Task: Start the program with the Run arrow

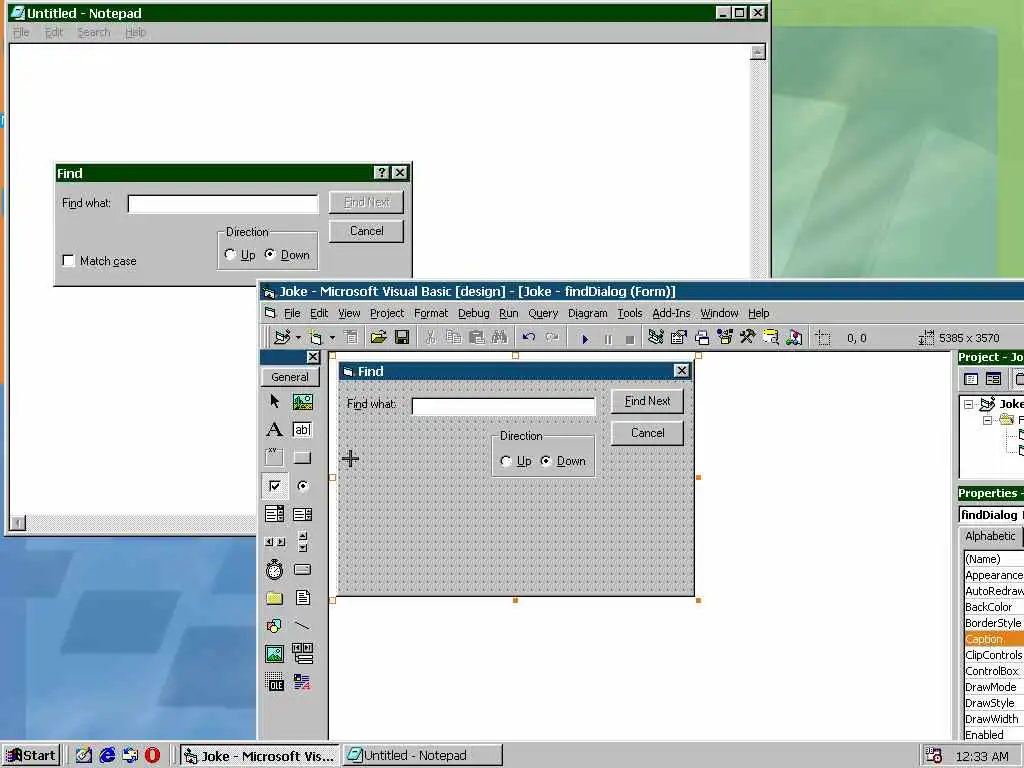Action: [x=585, y=338]
